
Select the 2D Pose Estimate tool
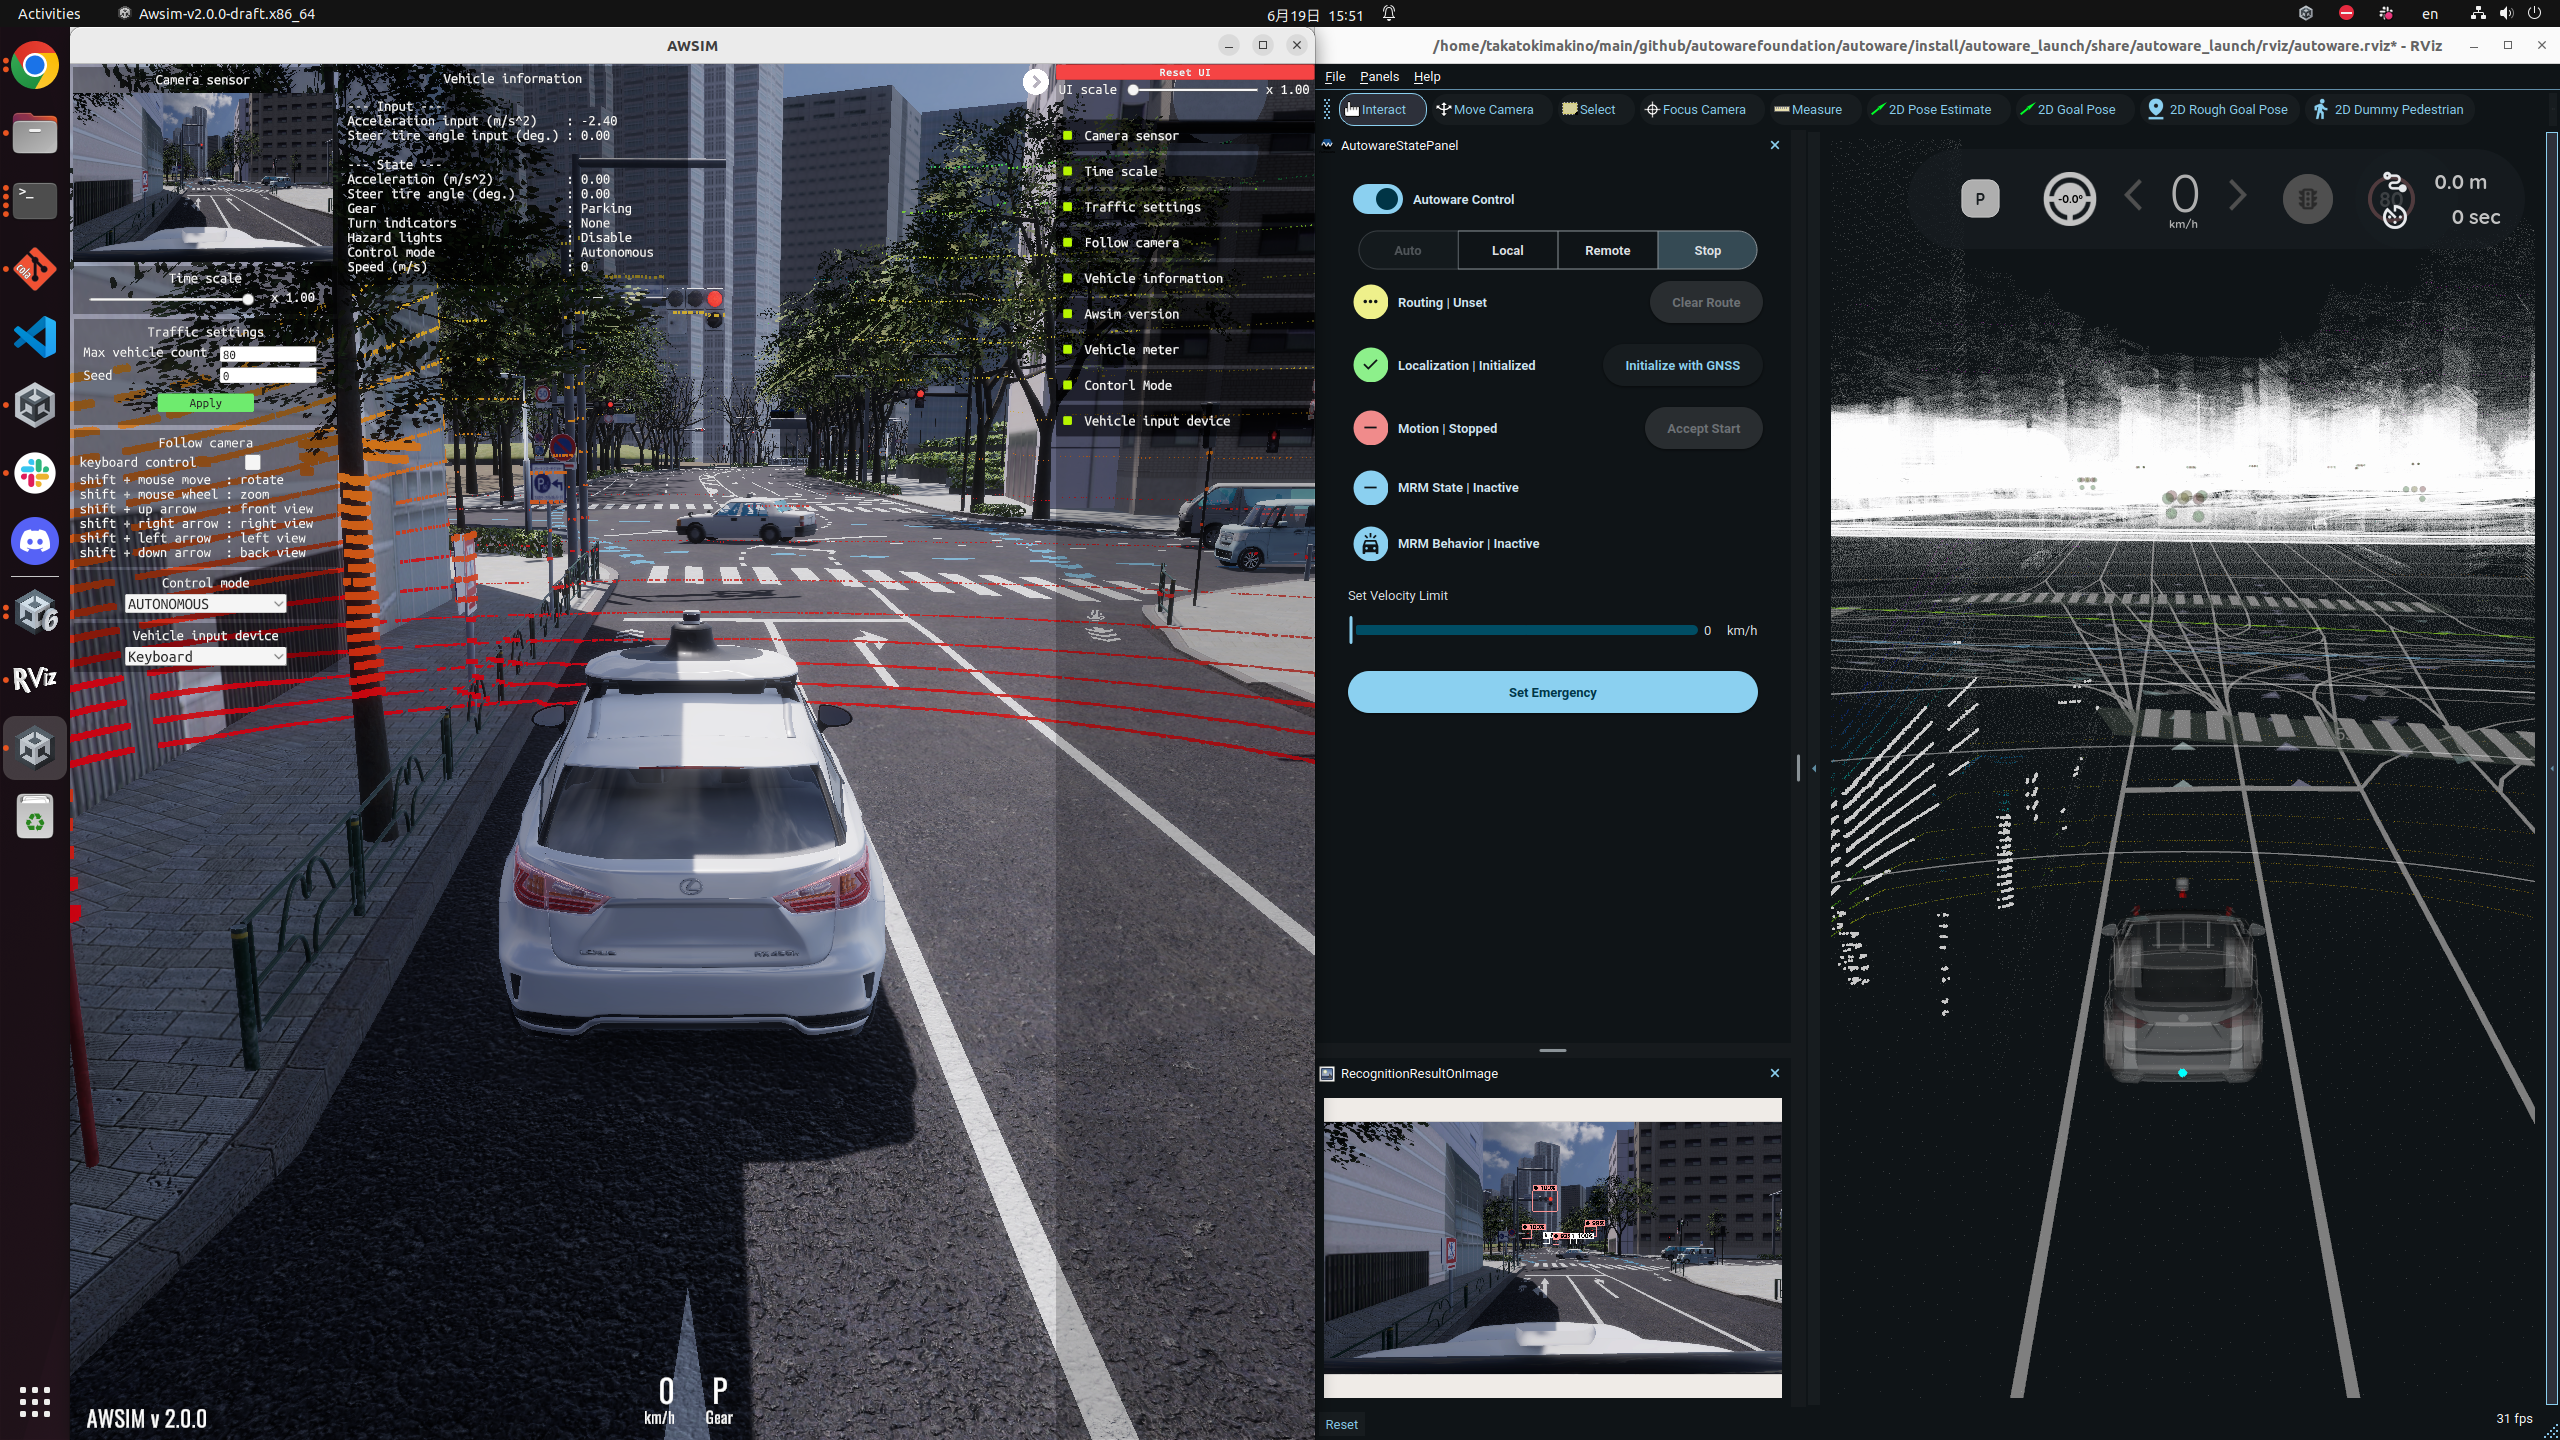pyautogui.click(x=1930, y=110)
